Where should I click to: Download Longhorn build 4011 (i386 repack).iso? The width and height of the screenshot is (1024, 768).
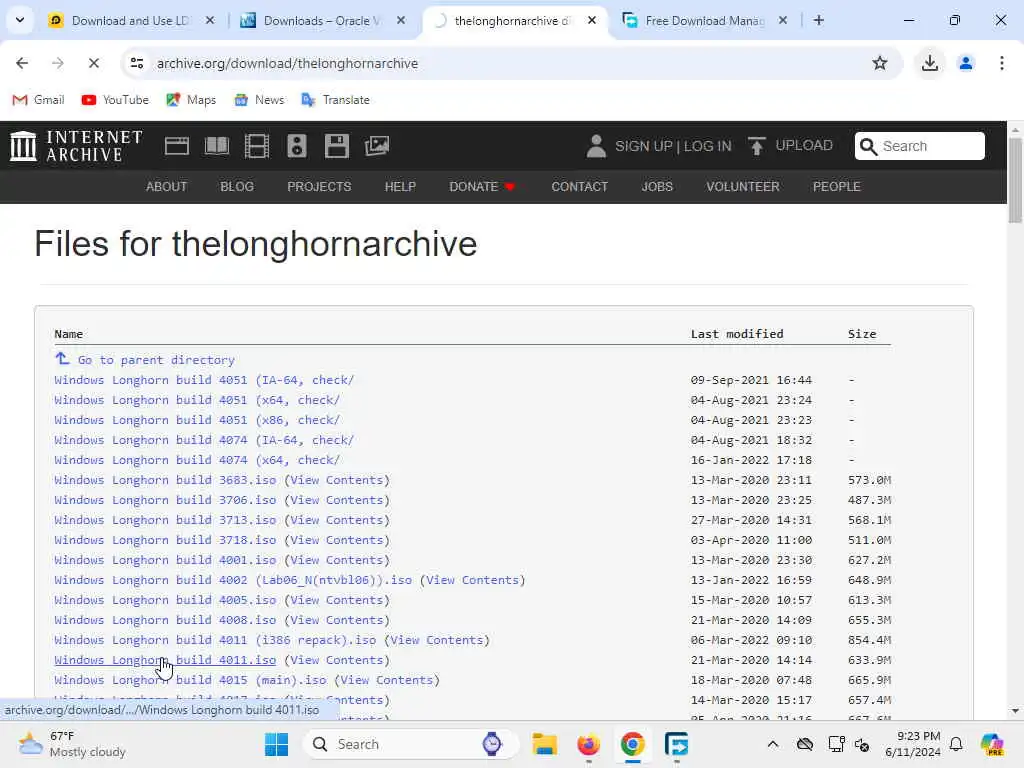click(216, 640)
